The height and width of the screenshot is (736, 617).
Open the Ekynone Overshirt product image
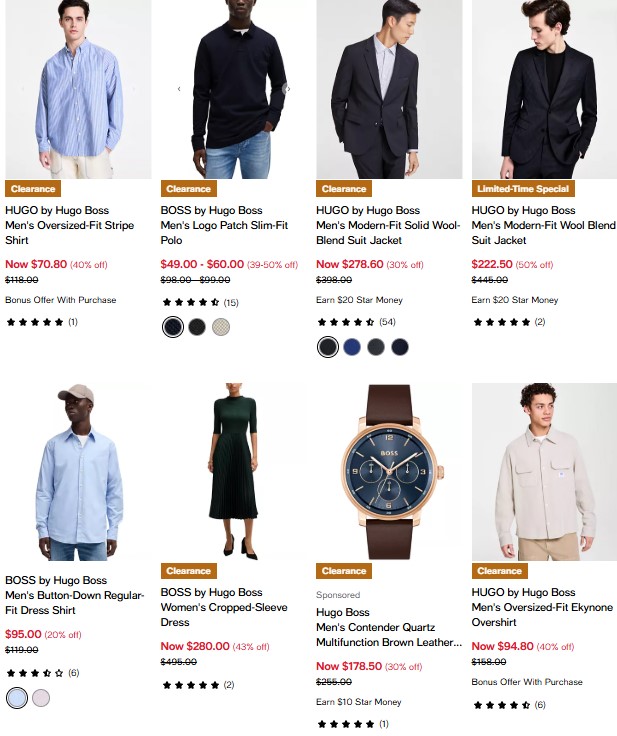click(x=544, y=472)
